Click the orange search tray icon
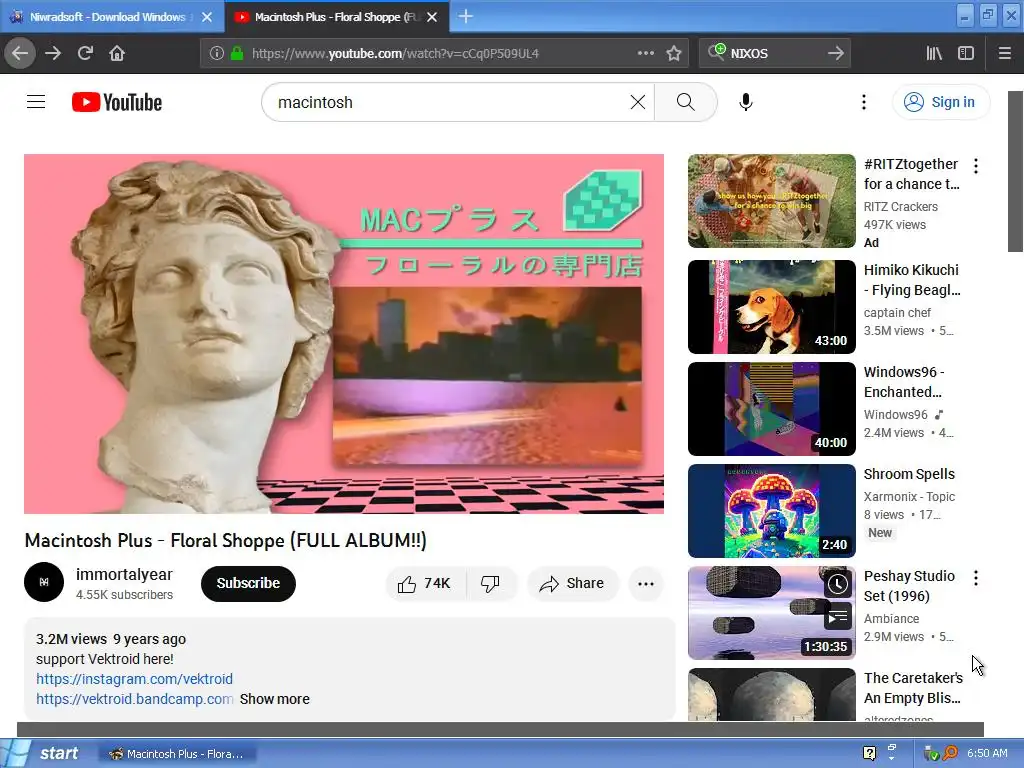This screenshot has height=768, width=1024. click(950, 754)
